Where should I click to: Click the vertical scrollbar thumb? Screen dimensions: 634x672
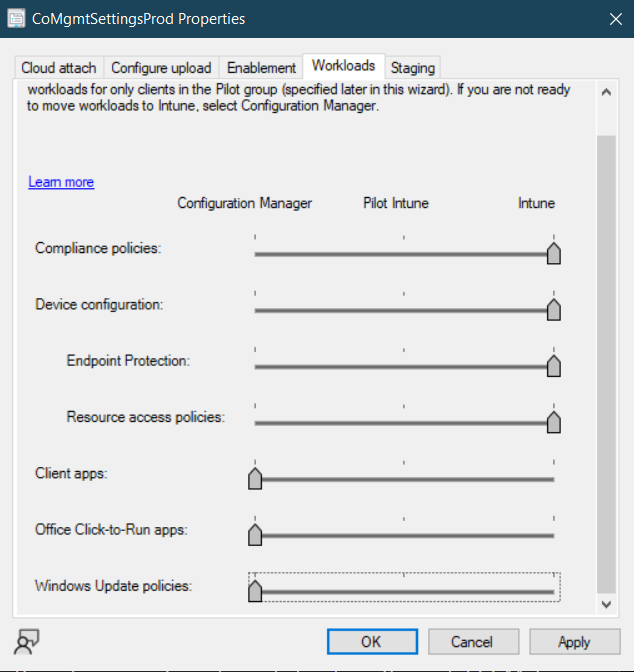[x=606, y=364]
